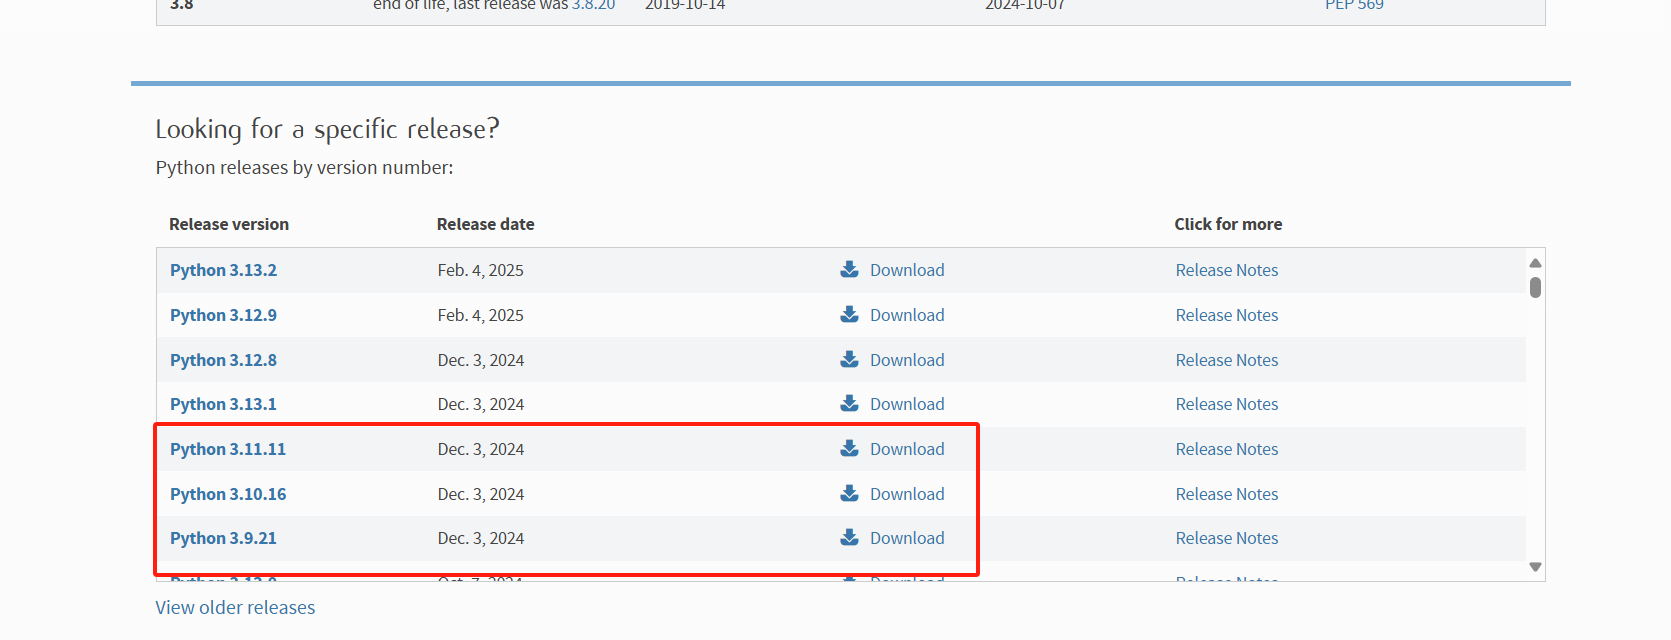
Task: Click download icon beside Python 3.12.8
Action: pyautogui.click(x=849, y=359)
